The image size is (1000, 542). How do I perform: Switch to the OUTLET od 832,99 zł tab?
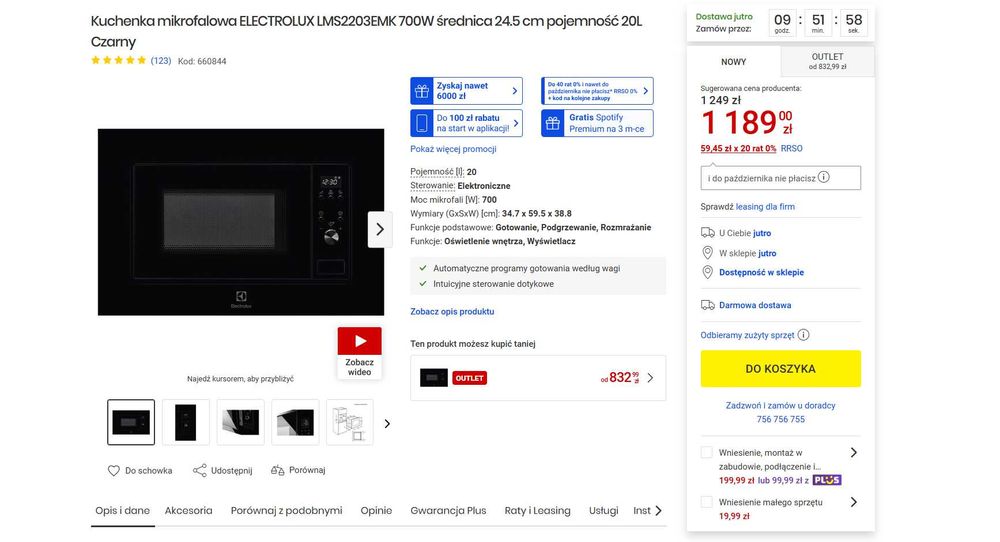[828, 61]
